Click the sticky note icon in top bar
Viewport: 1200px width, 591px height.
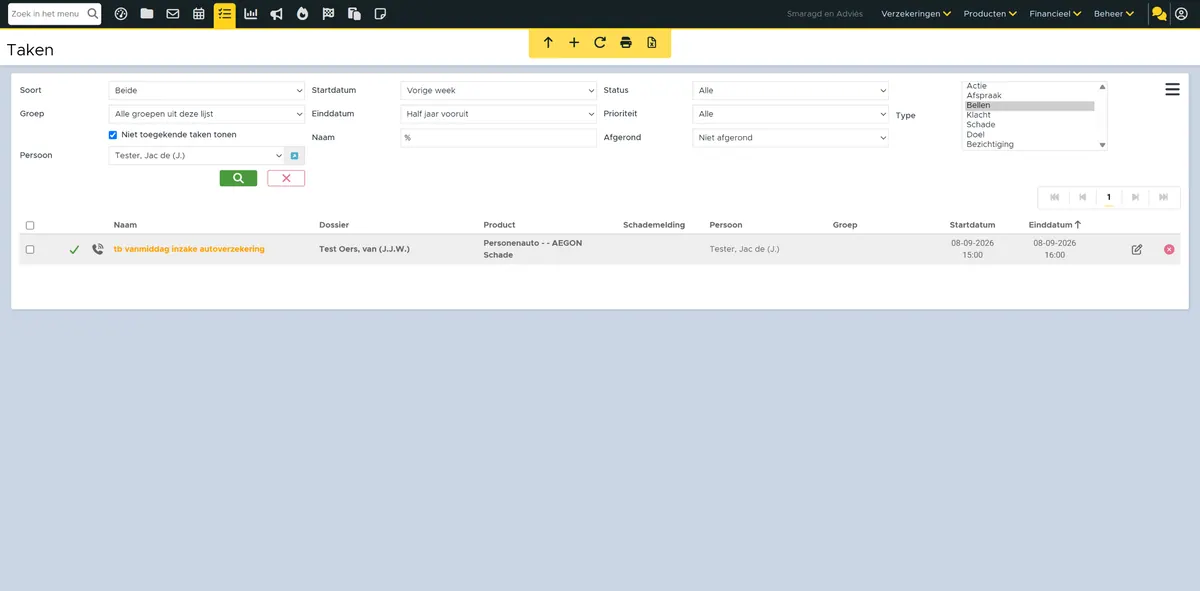point(380,14)
